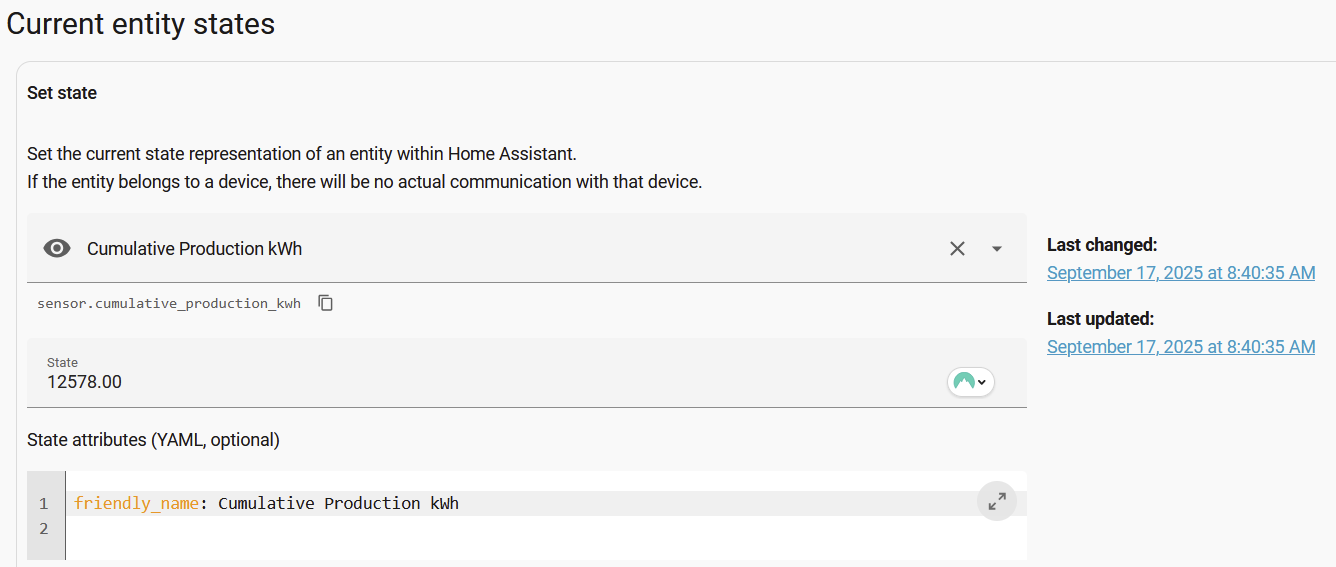This screenshot has width=1336, height=567.
Task: Click the Set state heading
Action: (62, 93)
